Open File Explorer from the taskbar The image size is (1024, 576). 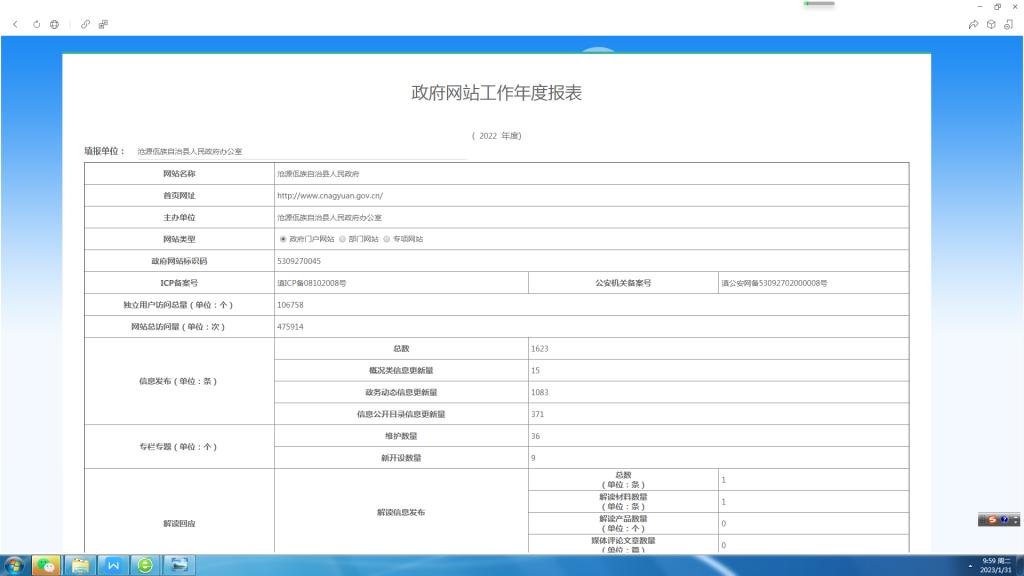coord(80,565)
